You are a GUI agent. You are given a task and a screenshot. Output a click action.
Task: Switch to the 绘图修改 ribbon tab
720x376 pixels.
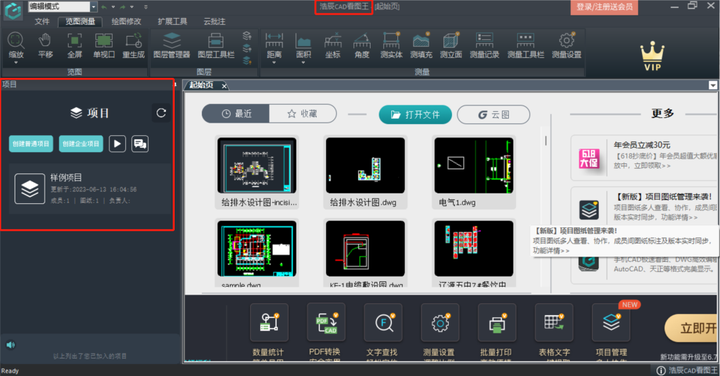pyautogui.click(x=126, y=22)
